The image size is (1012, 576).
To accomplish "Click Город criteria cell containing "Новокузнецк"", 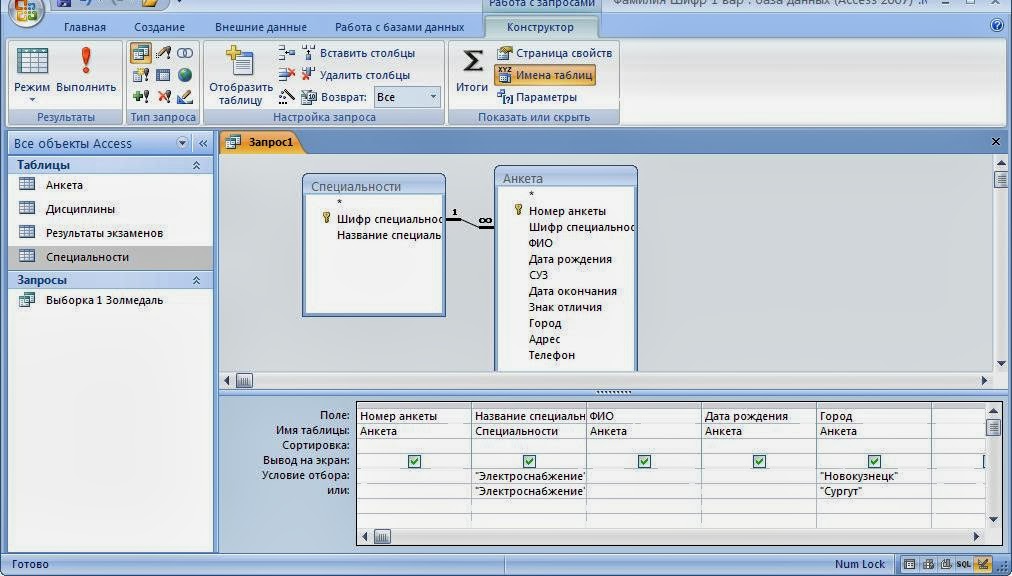I will click(872, 476).
